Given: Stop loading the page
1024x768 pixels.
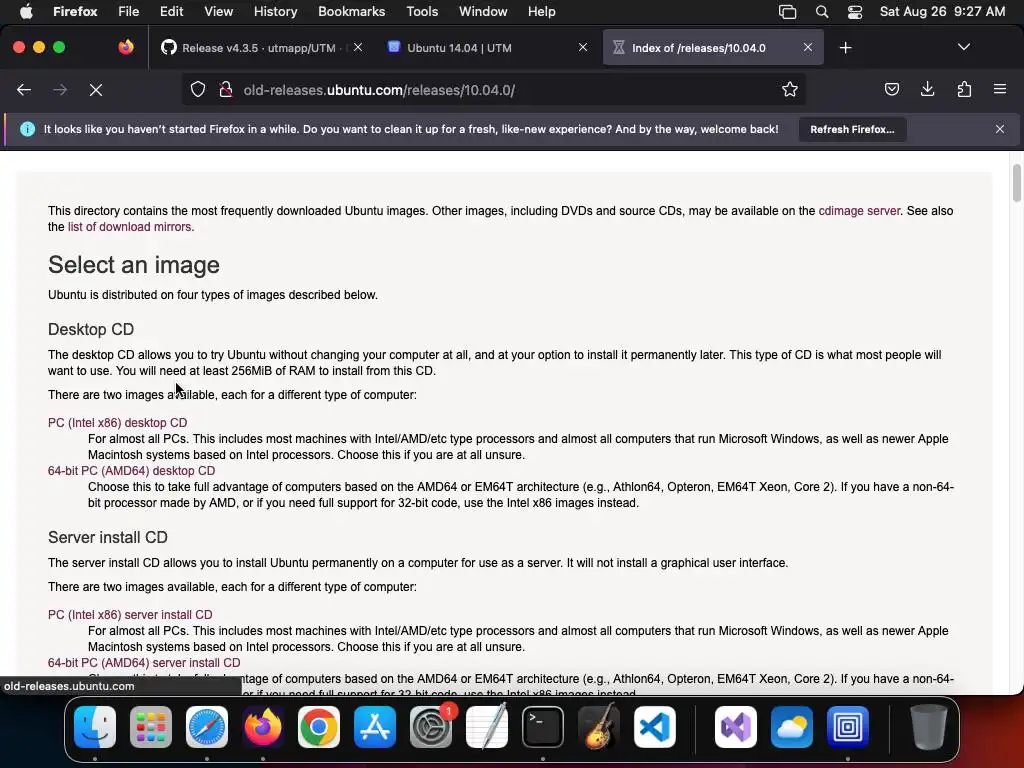Looking at the screenshot, I should click(96, 90).
